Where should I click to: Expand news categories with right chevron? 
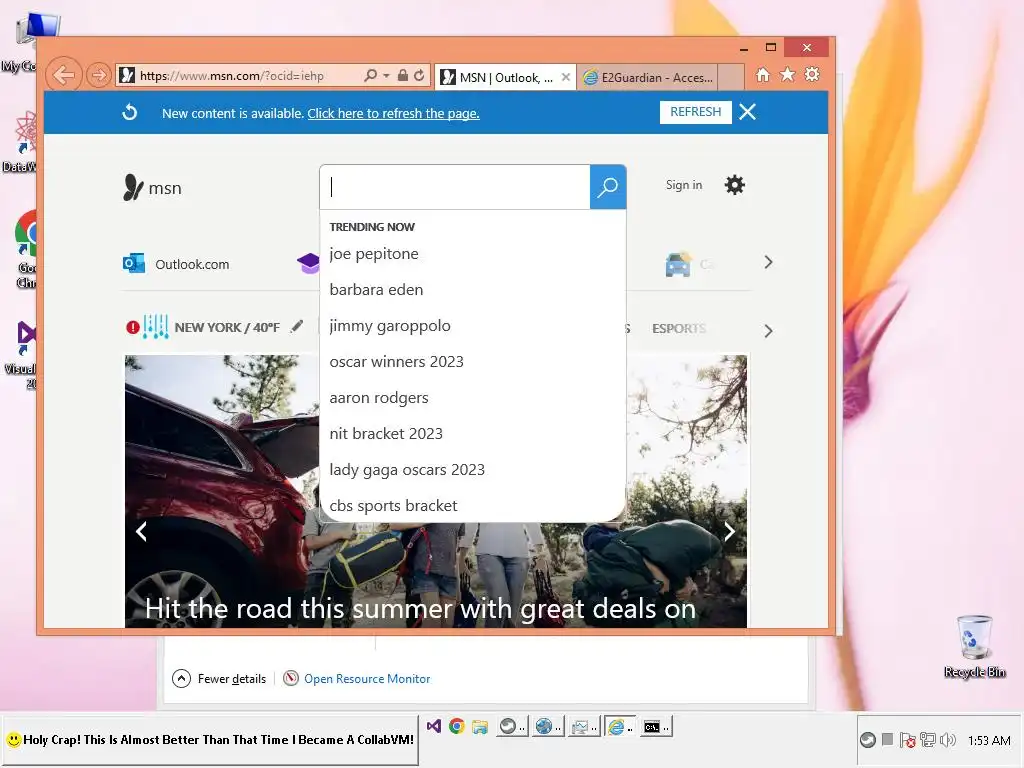tap(768, 331)
